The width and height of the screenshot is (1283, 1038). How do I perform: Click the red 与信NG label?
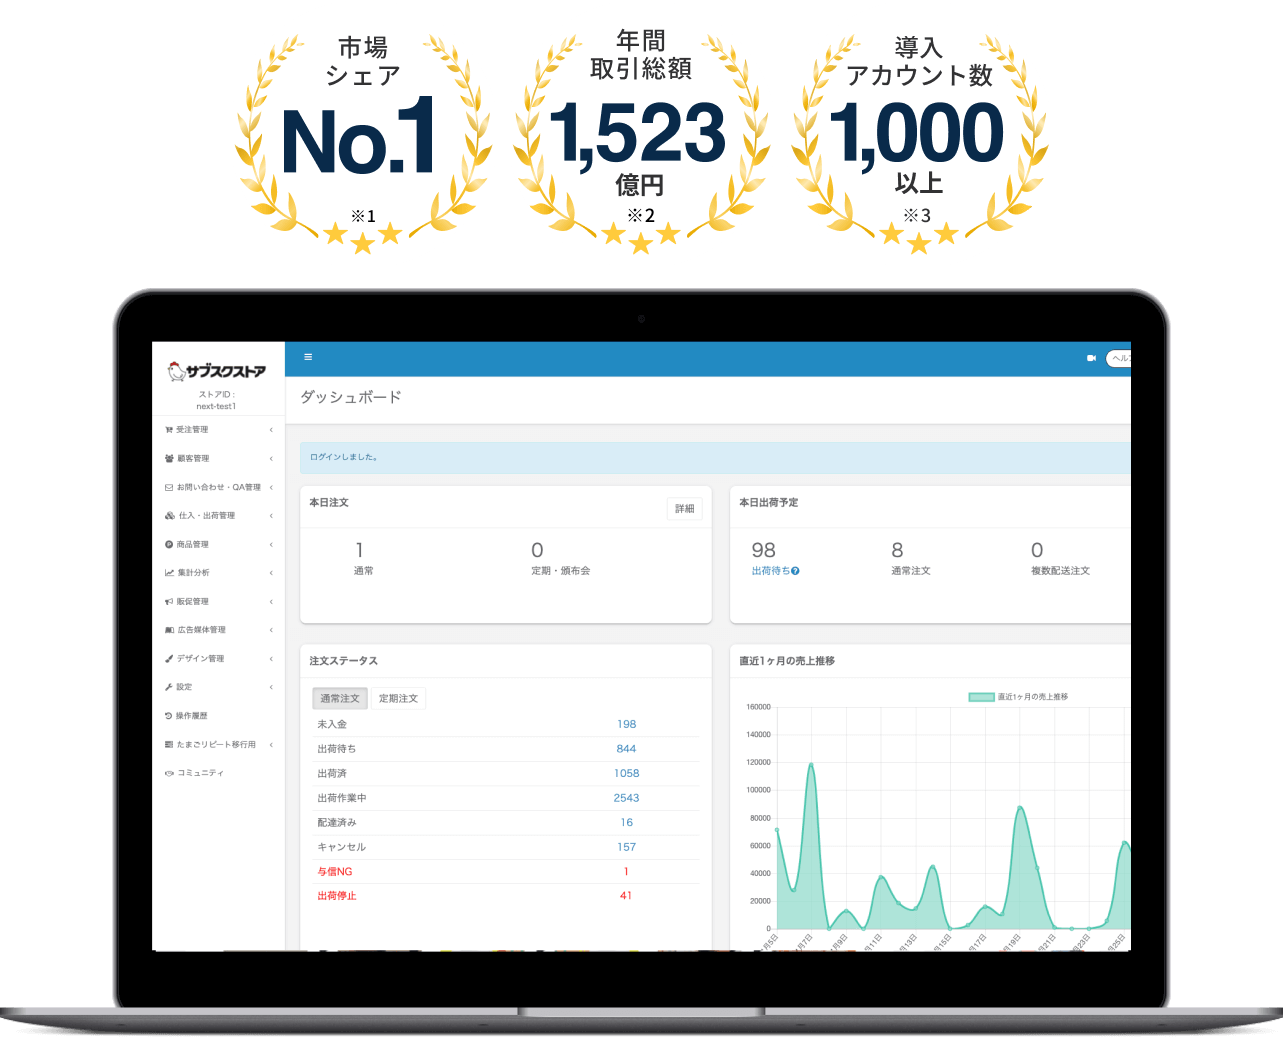(x=335, y=871)
